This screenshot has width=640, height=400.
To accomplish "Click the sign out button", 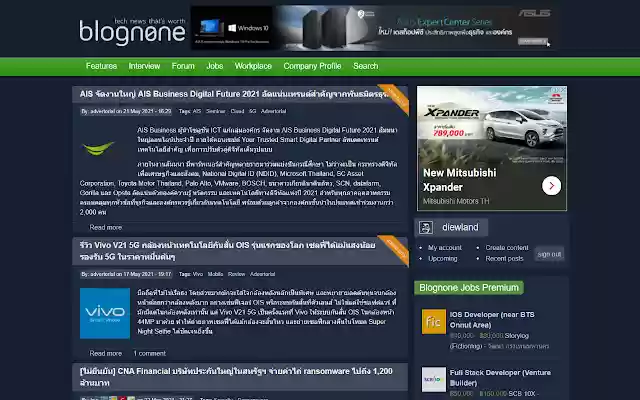I will [x=549, y=254].
